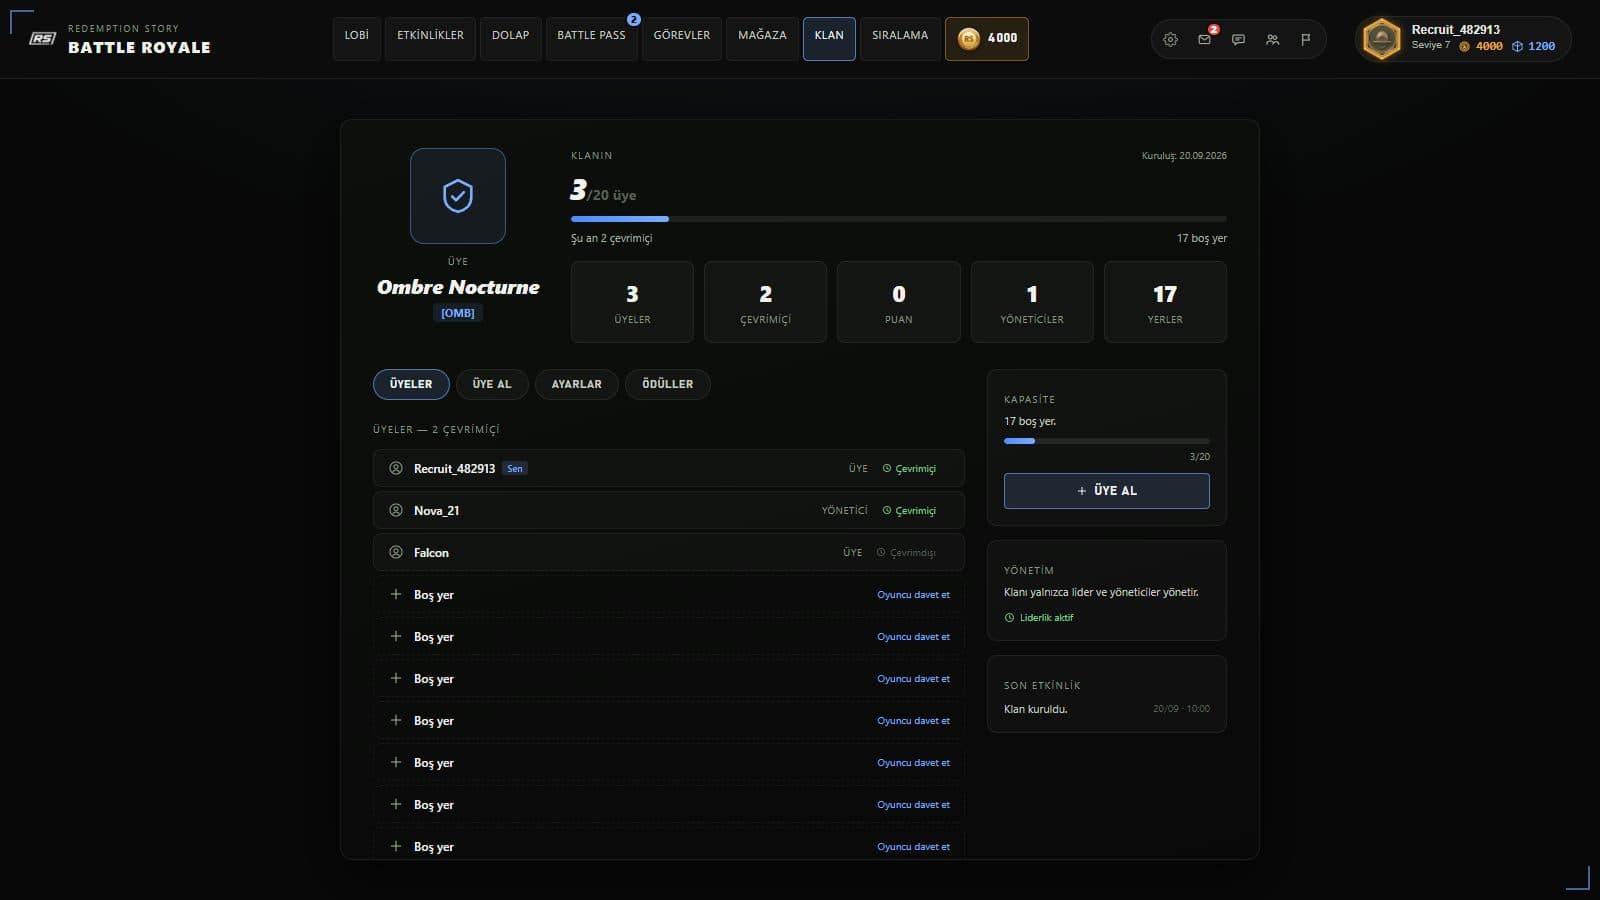Click first Oyuncu davet et link
The width and height of the screenshot is (1600, 900).
tap(914, 595)
